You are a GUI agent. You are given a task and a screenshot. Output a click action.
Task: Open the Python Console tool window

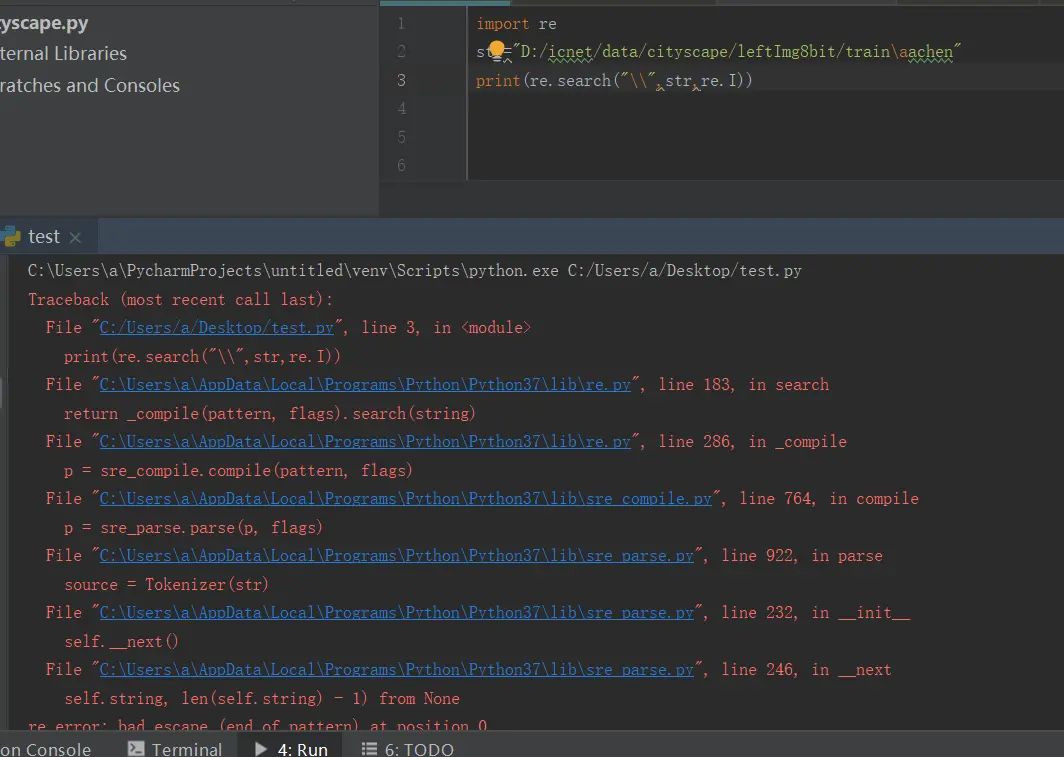45,749
